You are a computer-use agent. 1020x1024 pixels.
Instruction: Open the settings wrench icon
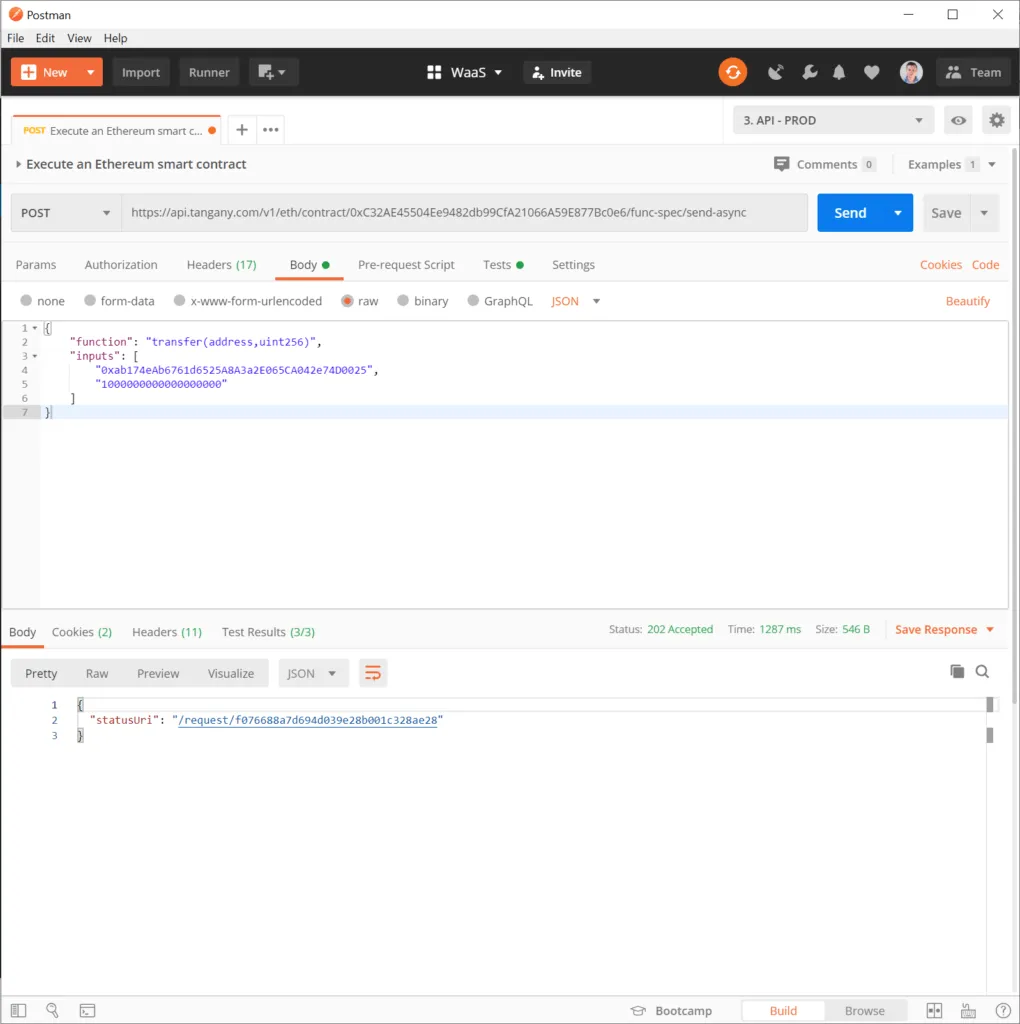[x=809, y=72]
